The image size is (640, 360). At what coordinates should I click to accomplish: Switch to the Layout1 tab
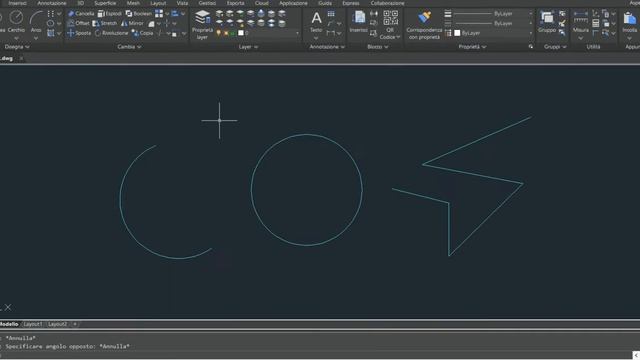33,324
